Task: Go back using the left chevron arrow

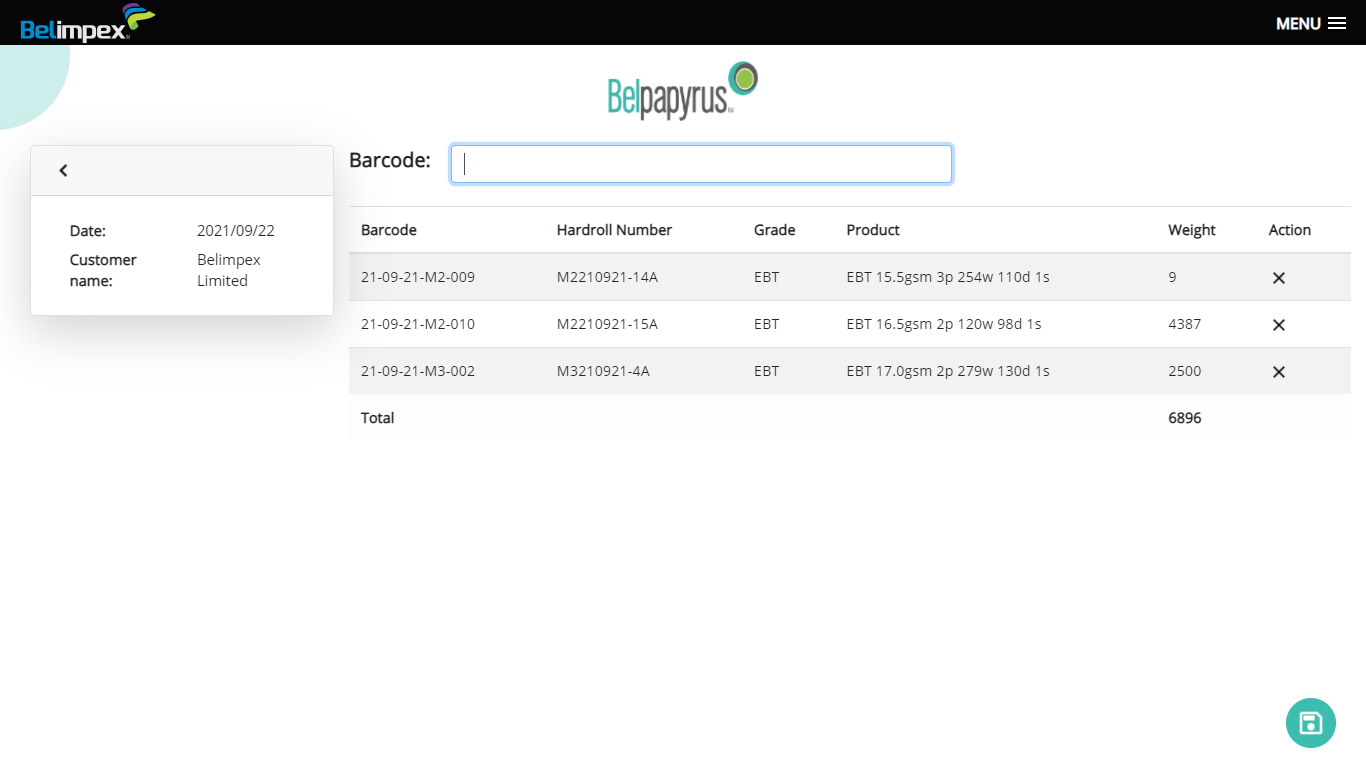Action: tap(63, 171)
